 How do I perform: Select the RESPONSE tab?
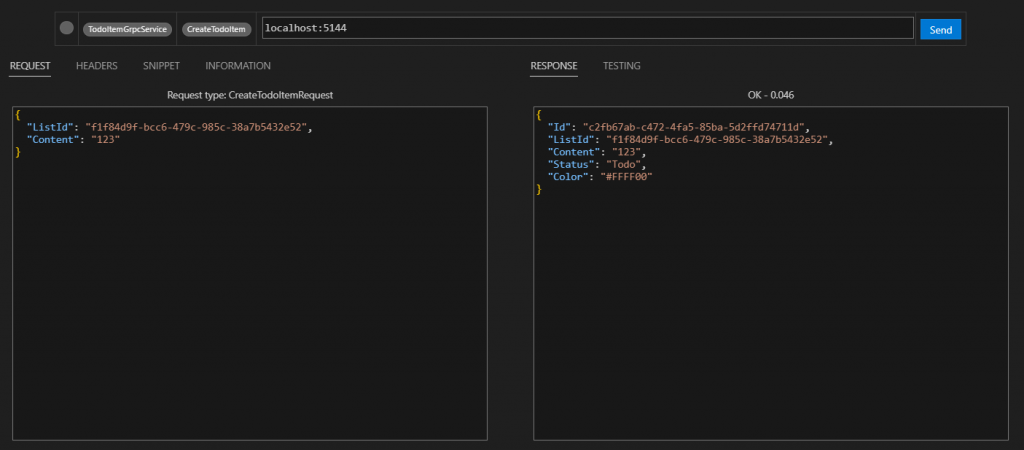point(553,66)
